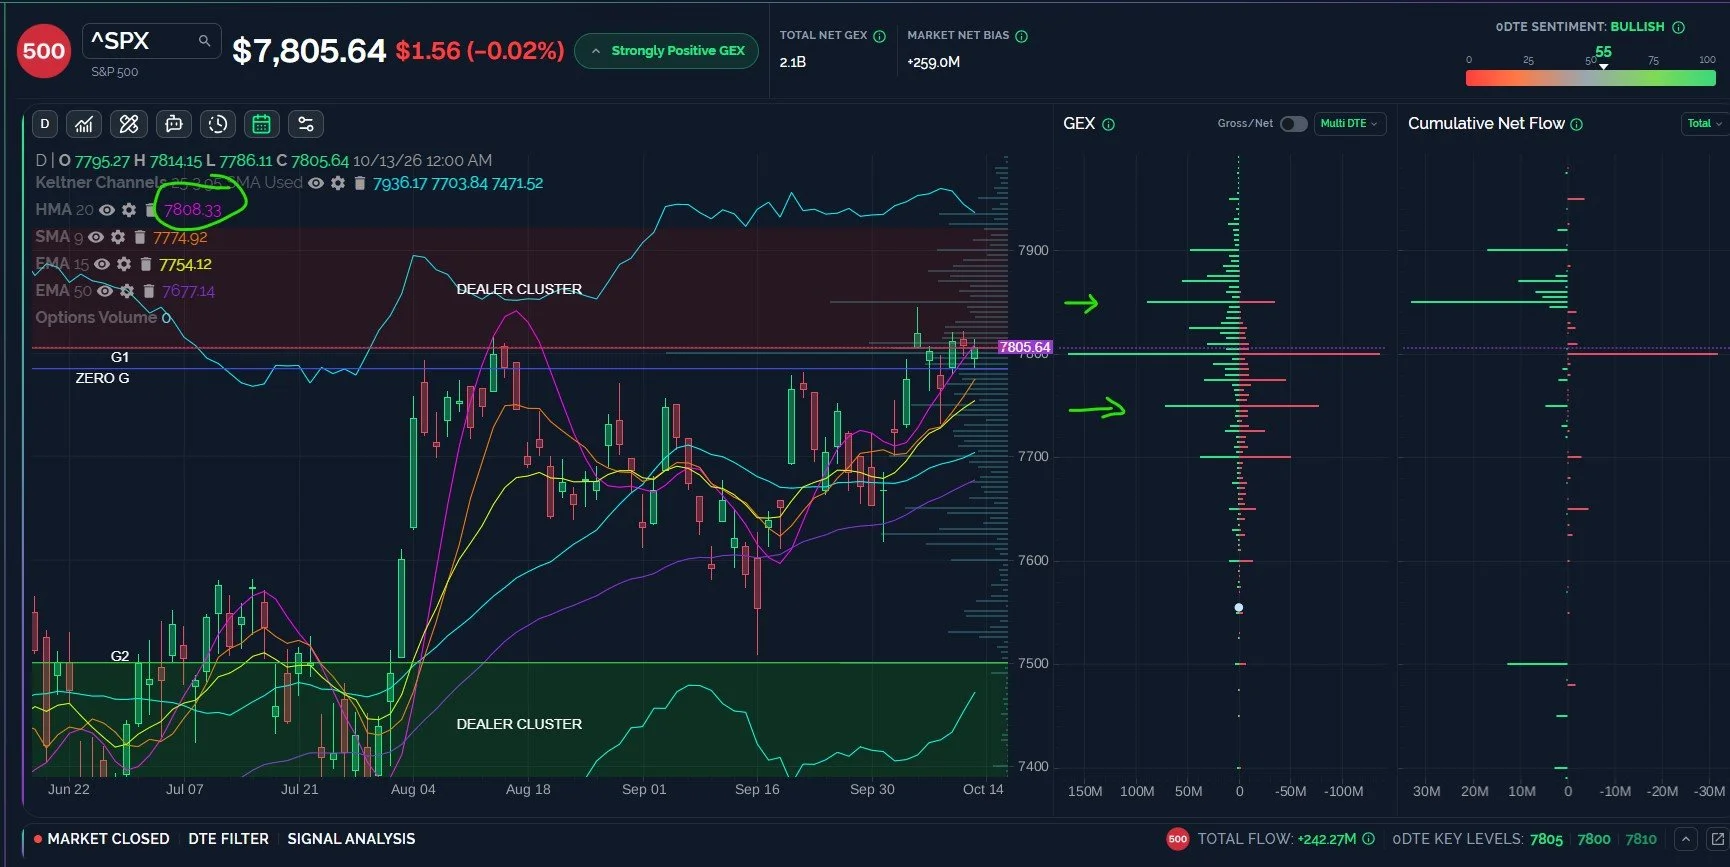Viewport: 1730px width, 867px height.
Task: Toggle the Gross/Net switch
Action: pyautogui.click(x=1294, y=124)
